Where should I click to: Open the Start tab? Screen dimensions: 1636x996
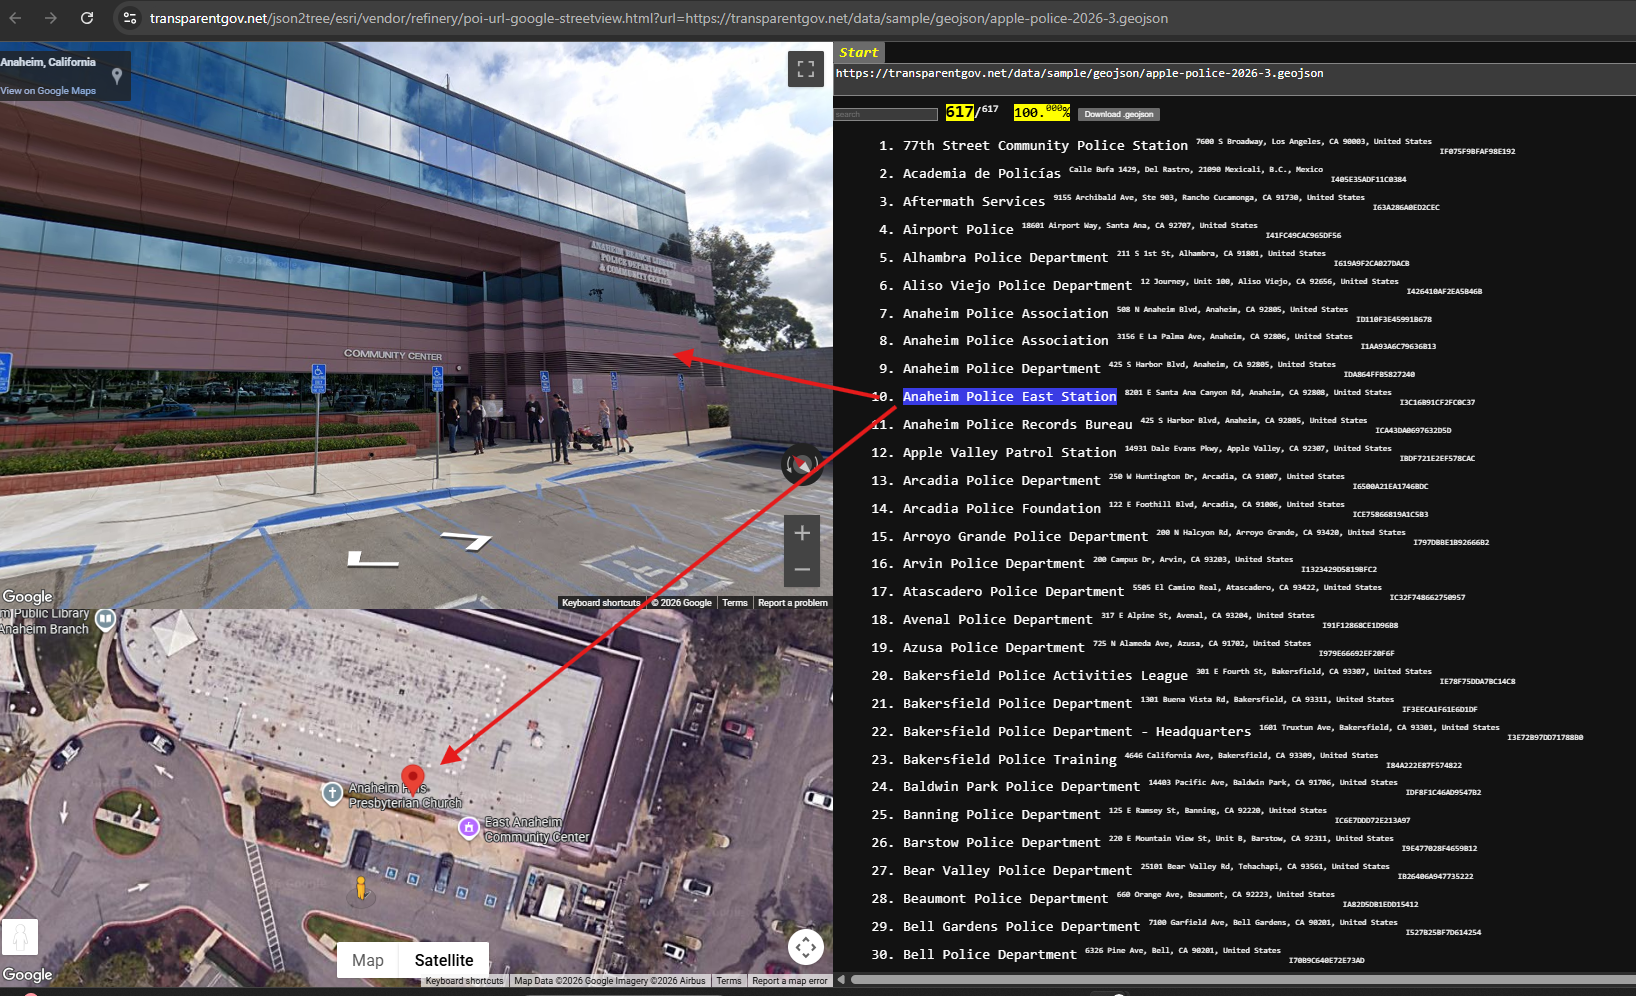coord(858,53)
